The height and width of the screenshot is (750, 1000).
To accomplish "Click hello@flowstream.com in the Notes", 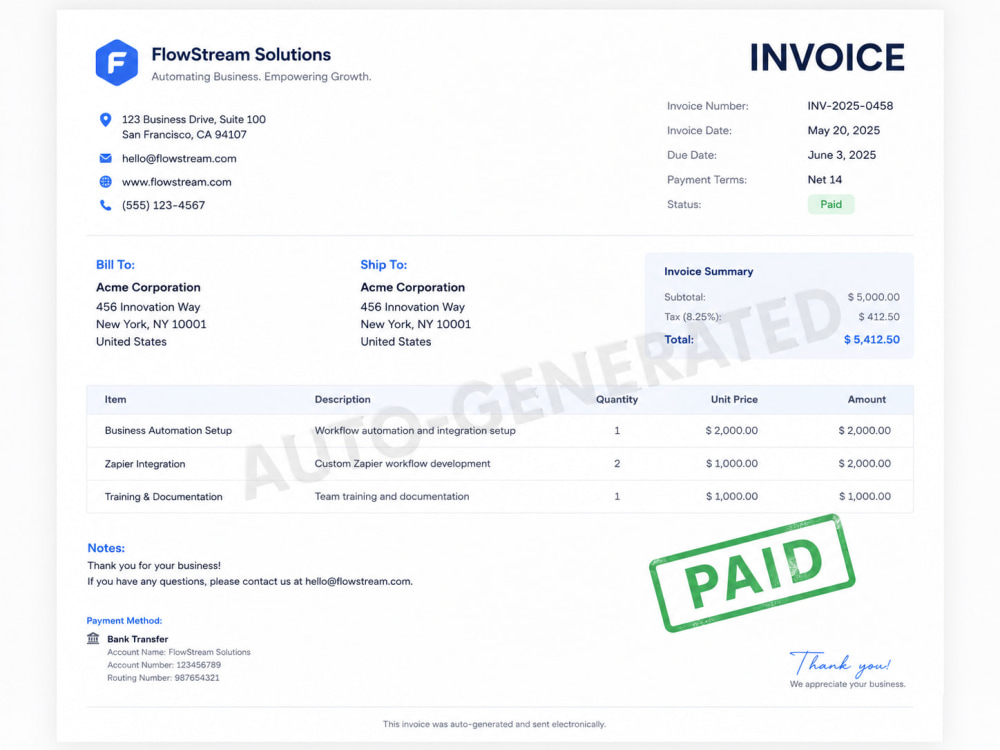I will pyautogui.click(x=358, y=581).
